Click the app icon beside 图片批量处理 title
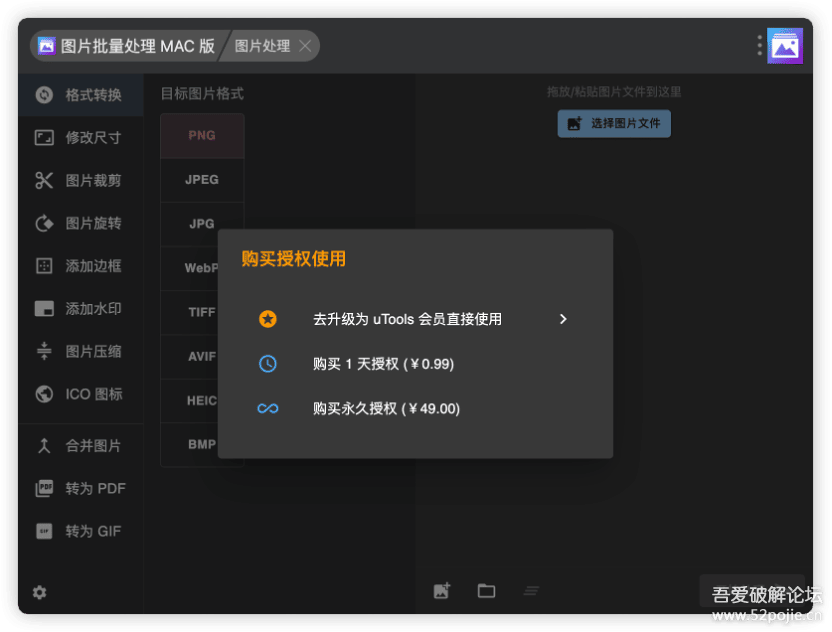This screenshot has height=632, width=832. [47, 46]
